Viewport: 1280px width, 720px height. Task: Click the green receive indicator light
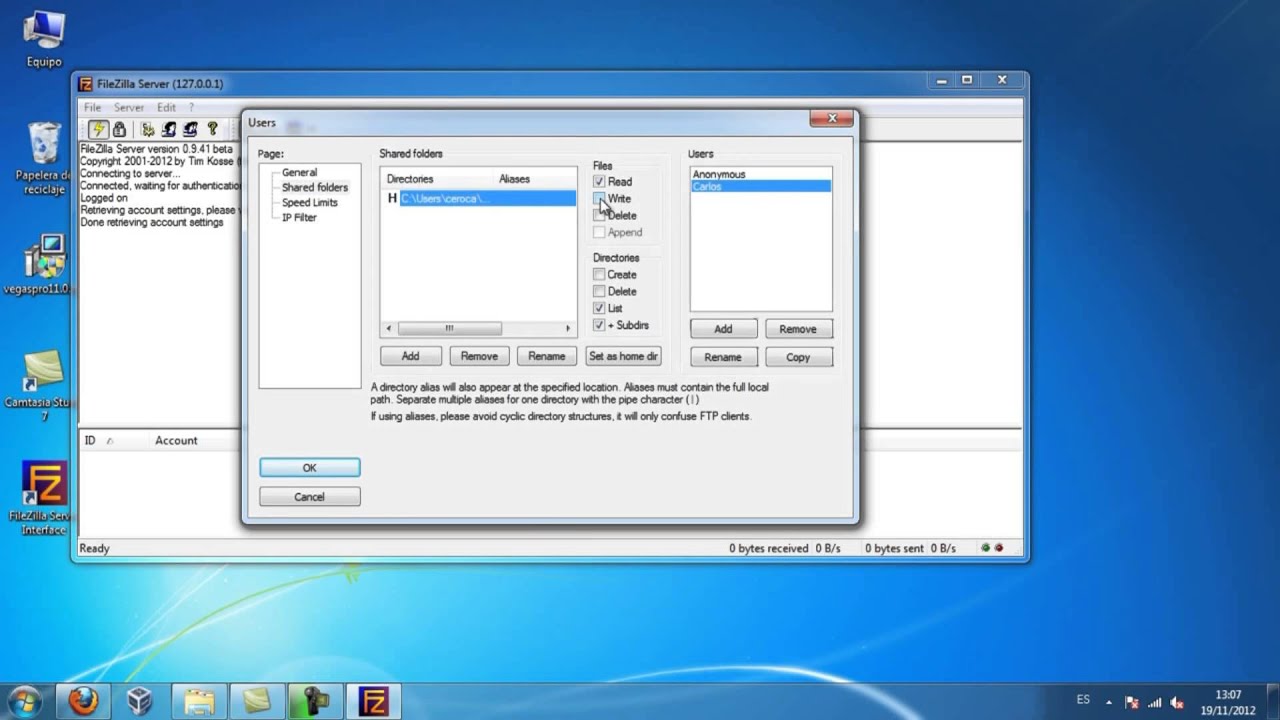(x=986, y=548)
